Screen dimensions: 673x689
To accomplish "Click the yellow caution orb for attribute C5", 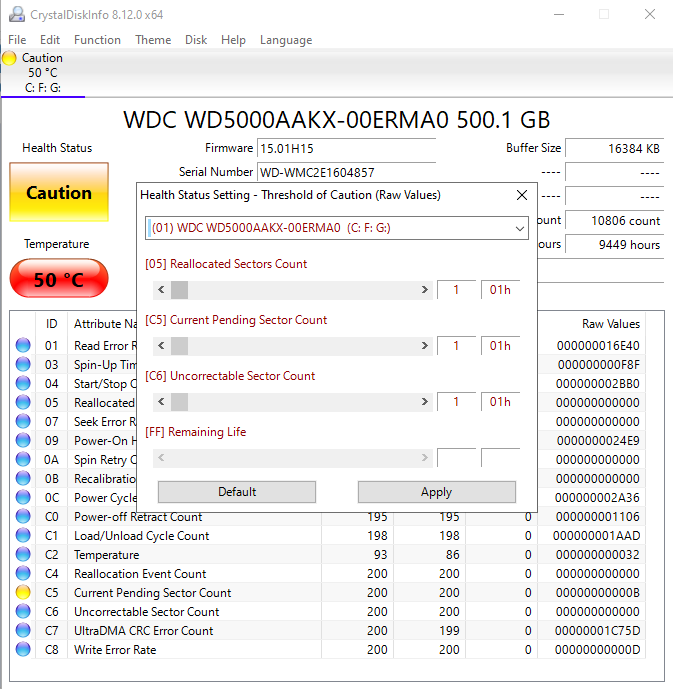I will 23,592.
